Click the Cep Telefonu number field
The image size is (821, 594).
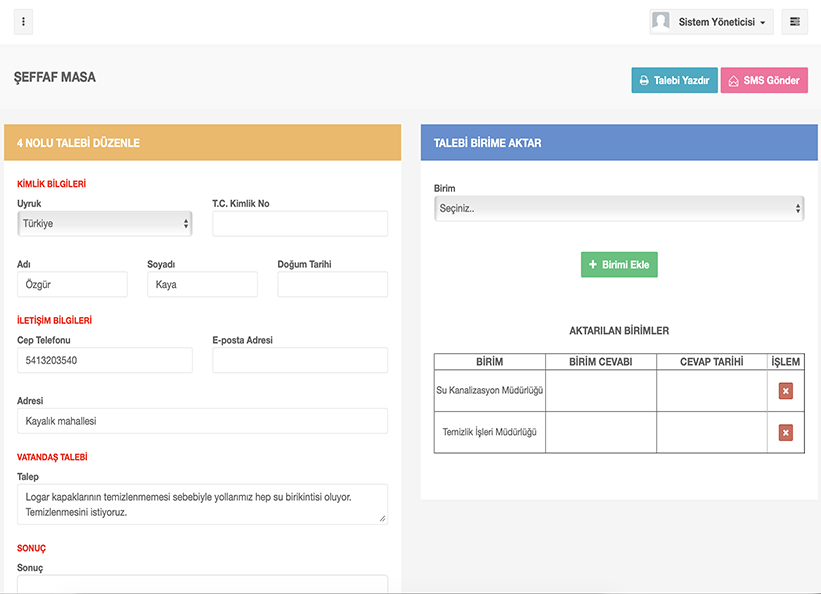pos(104,361)
